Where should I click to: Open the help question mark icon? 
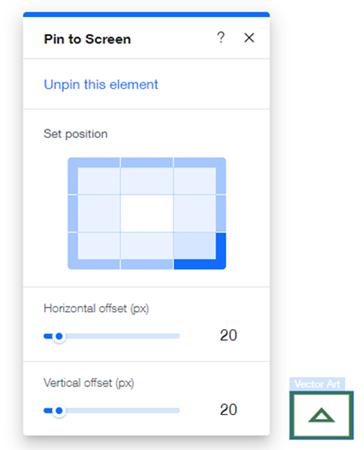[x=221, y=38]
